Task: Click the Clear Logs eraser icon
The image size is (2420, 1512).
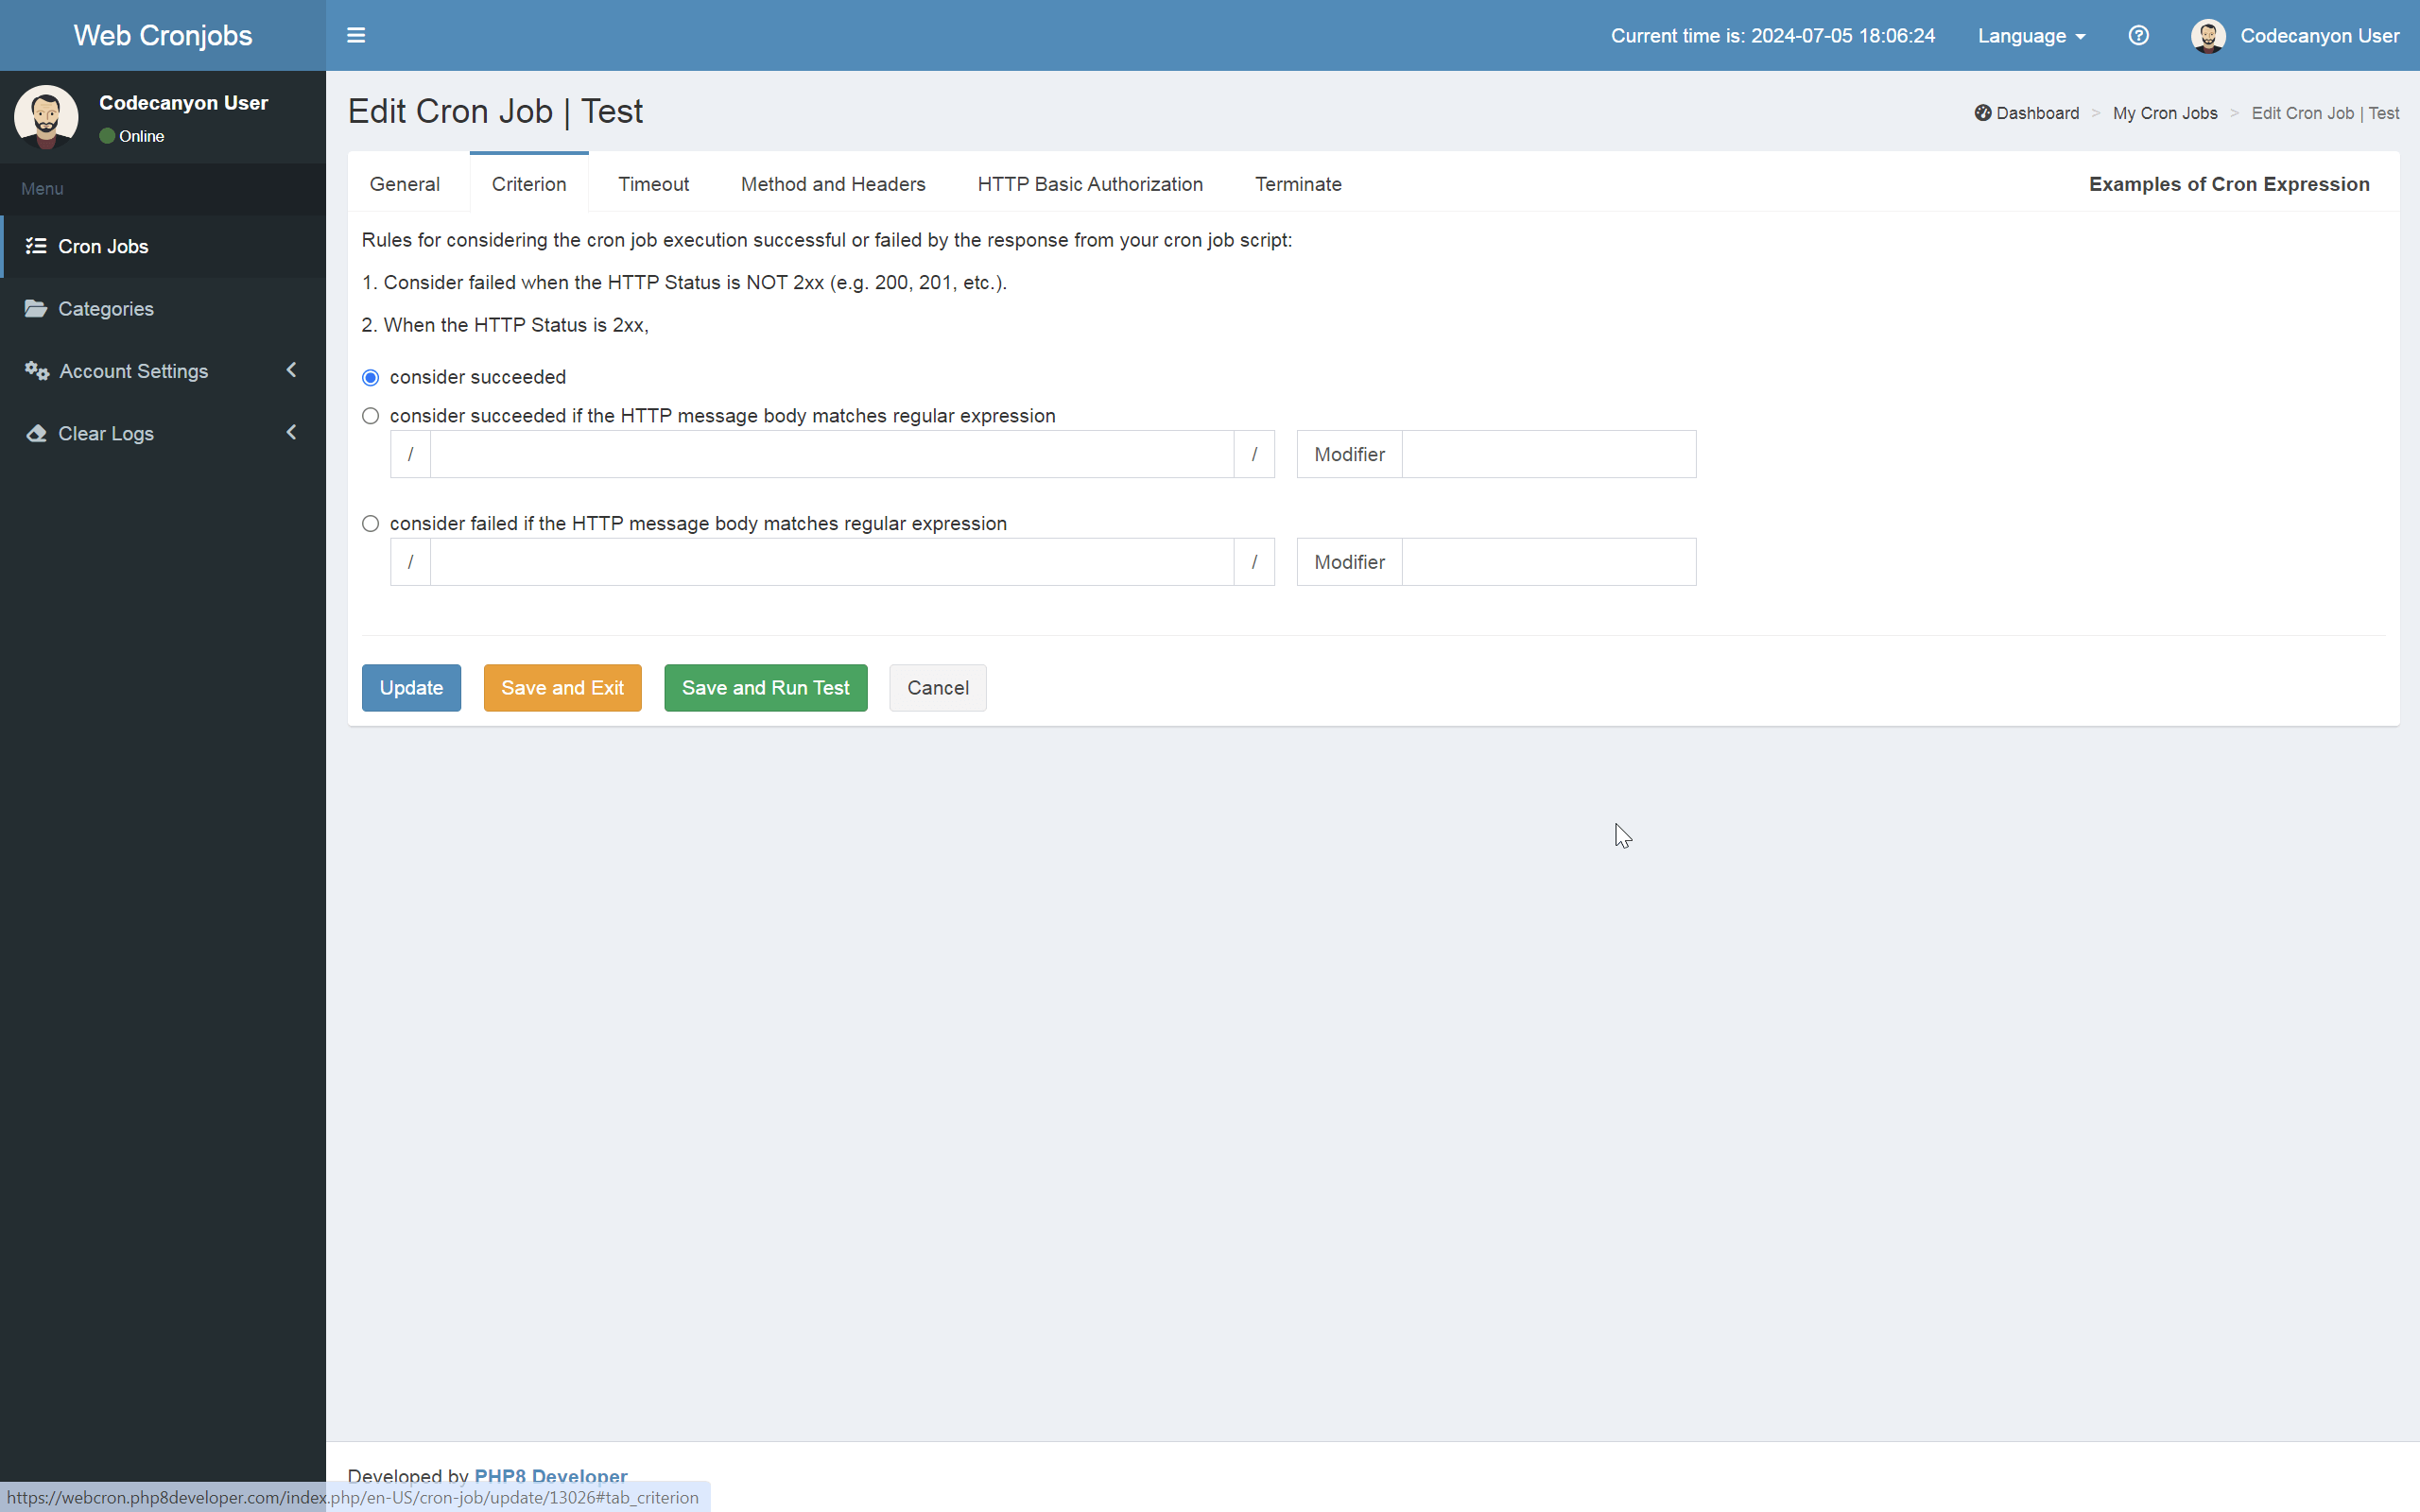Action: click(37, 433)
